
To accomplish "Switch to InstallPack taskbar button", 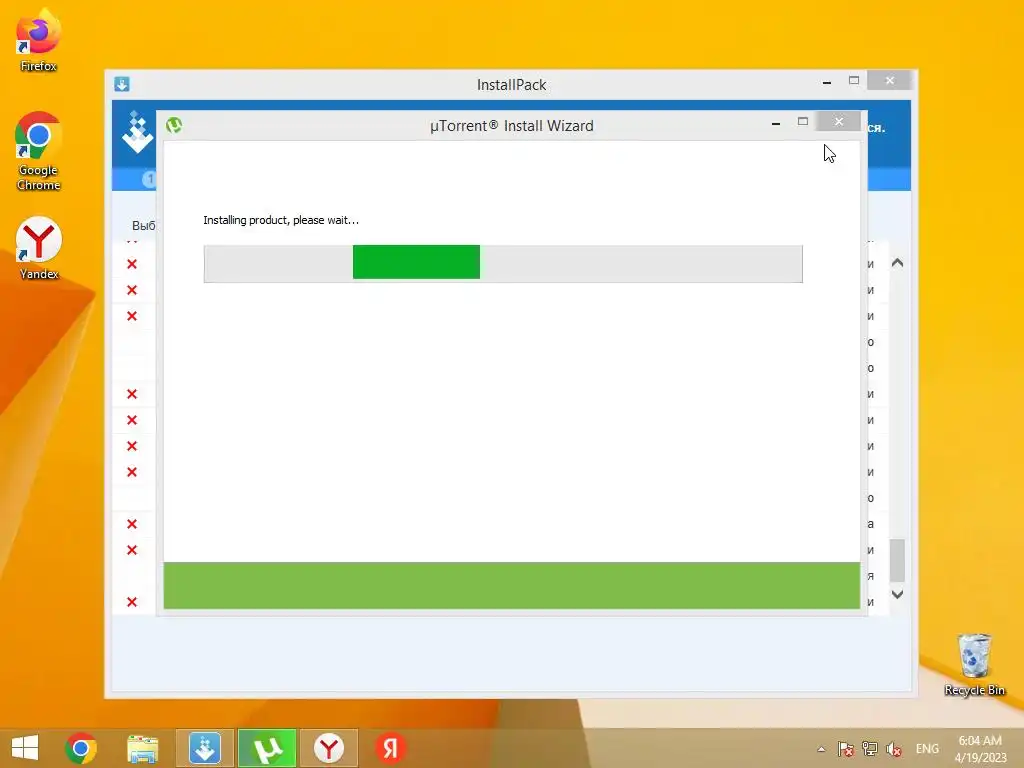I will pos(204,748).
